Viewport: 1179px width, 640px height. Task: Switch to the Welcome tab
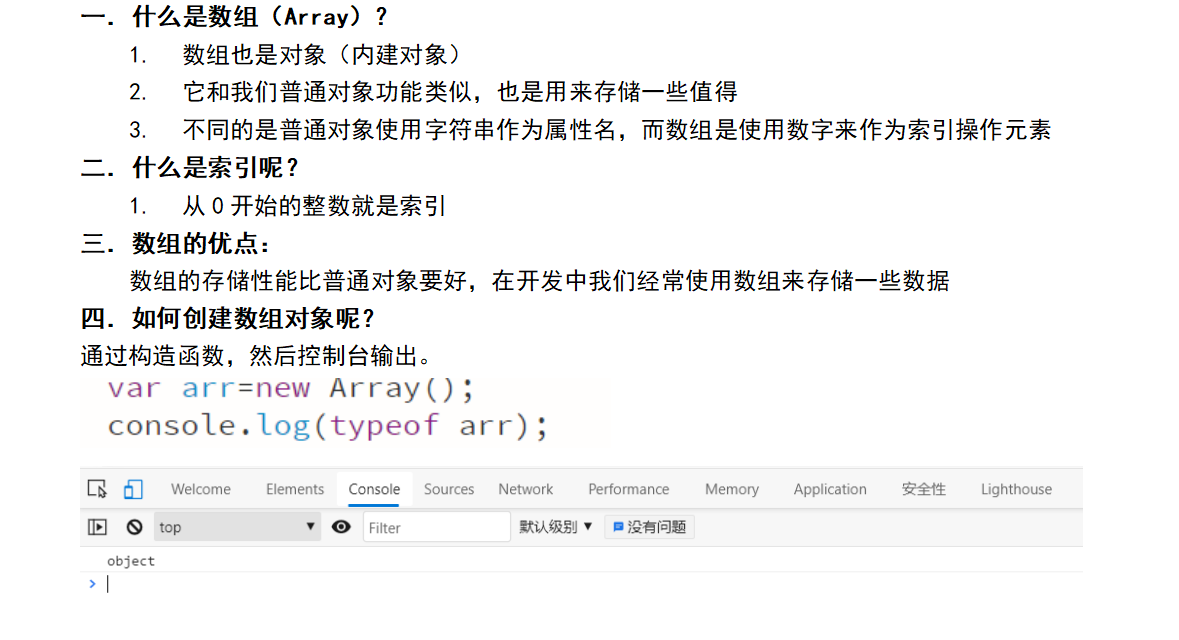coord(200,489)
